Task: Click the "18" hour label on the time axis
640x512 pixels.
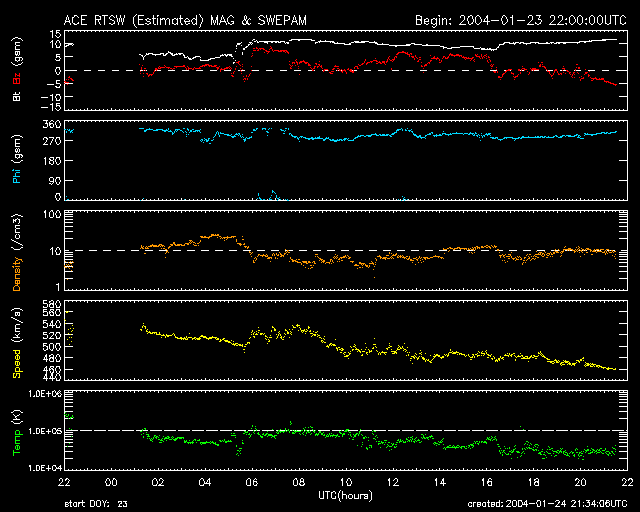Action: (533, 483)
